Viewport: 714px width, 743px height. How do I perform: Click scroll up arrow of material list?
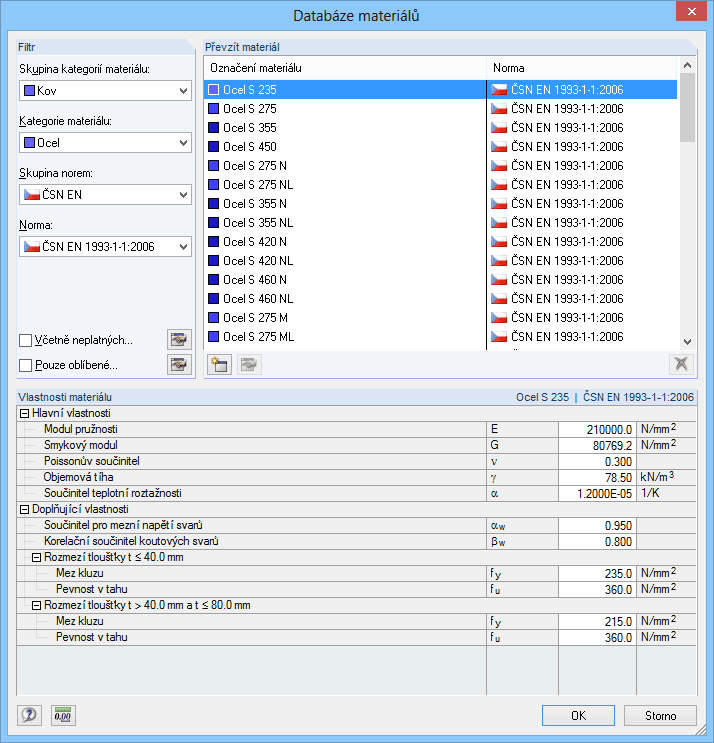(x=687, y=65)
